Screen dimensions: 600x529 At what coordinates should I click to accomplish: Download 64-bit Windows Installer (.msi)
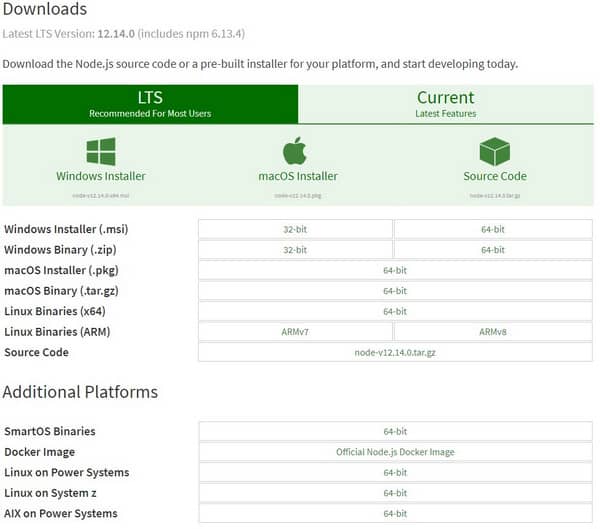pos(493,229)
